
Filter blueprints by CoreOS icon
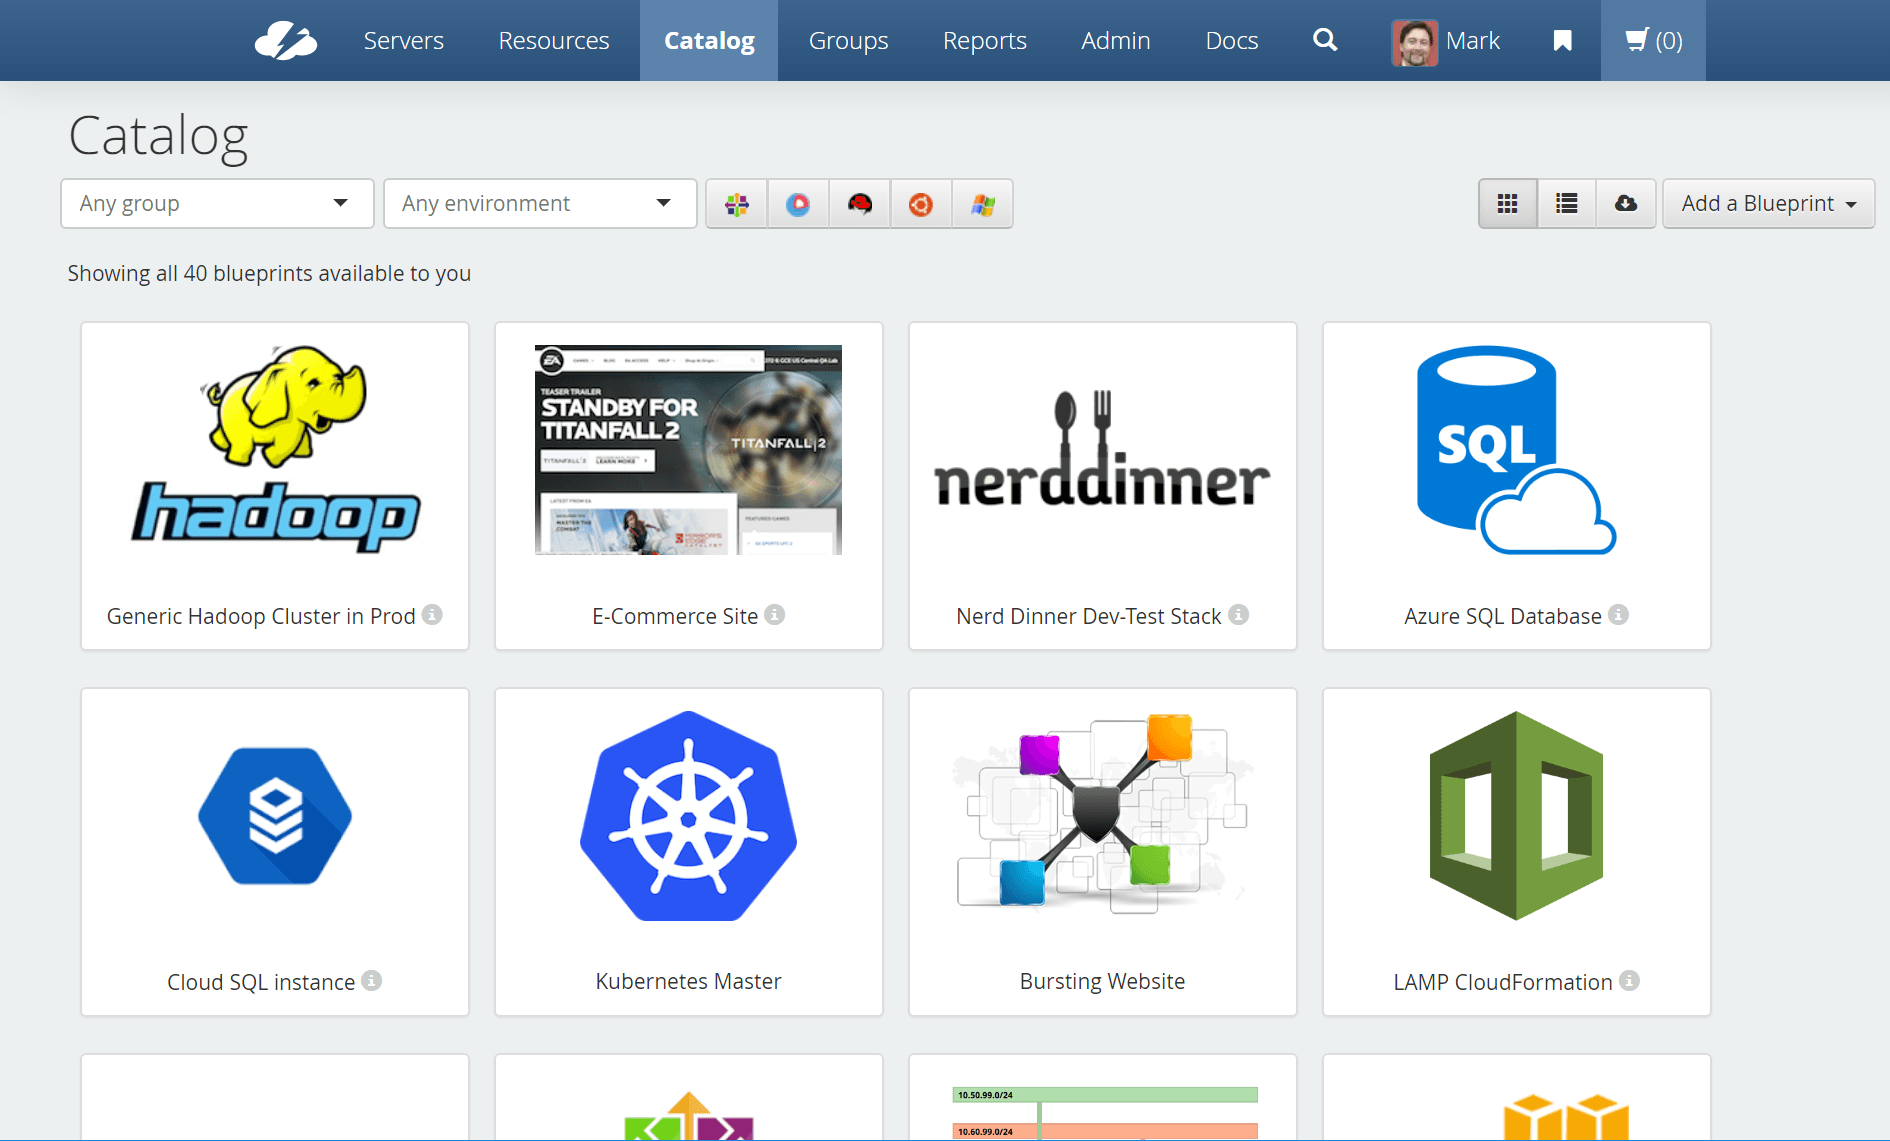pyautogui.click(x=798, y=204)
